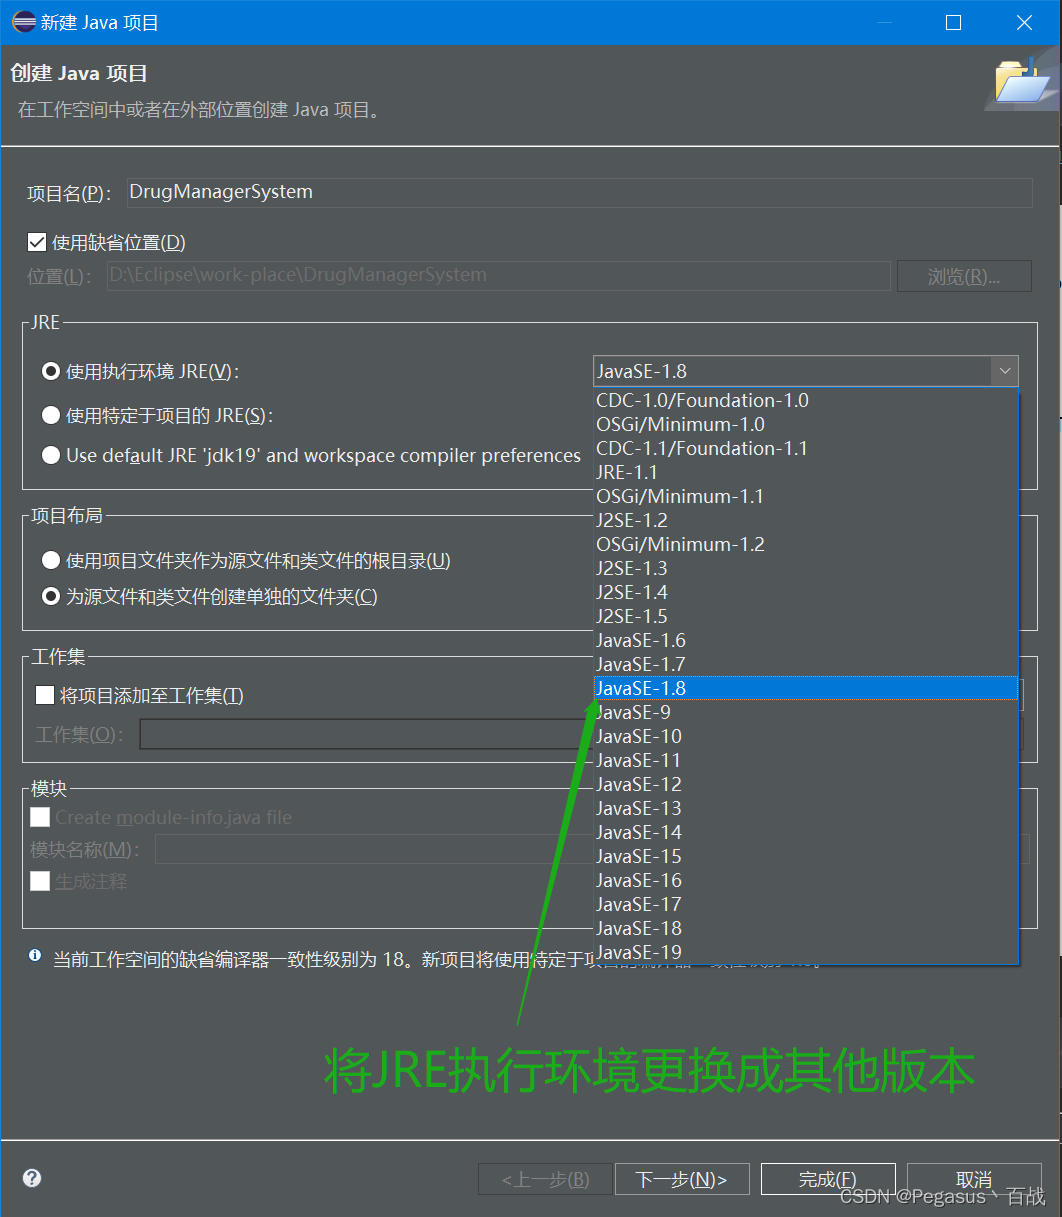The image size is (1062, 1217).
Task: Collapse the JavaSE version dropdown arrow
Action: point(1004,370)
